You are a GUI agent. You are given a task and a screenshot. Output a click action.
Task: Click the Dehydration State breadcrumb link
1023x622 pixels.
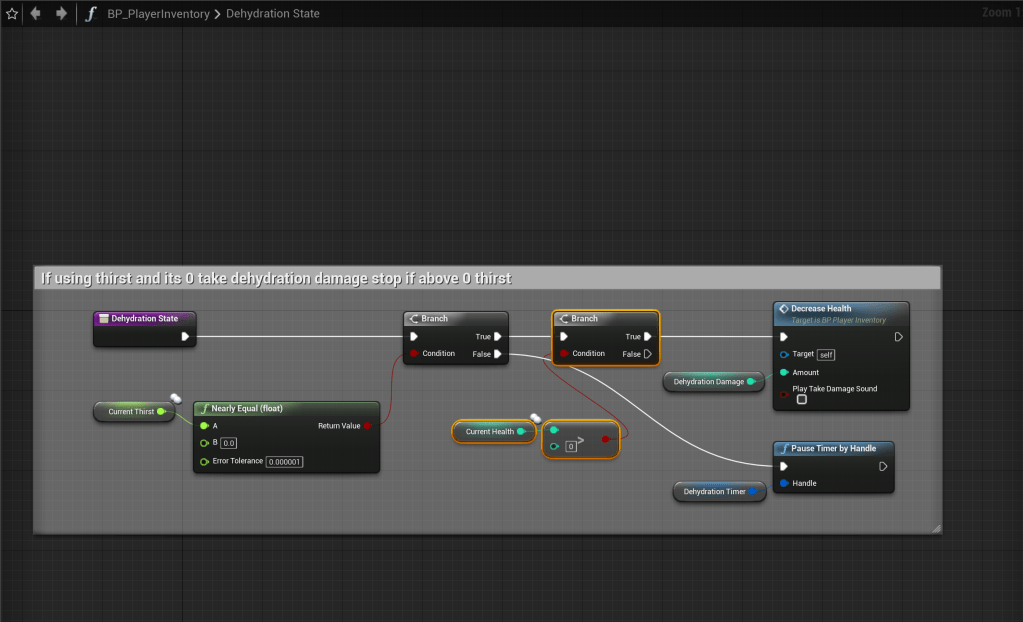[x=273, y=14]
